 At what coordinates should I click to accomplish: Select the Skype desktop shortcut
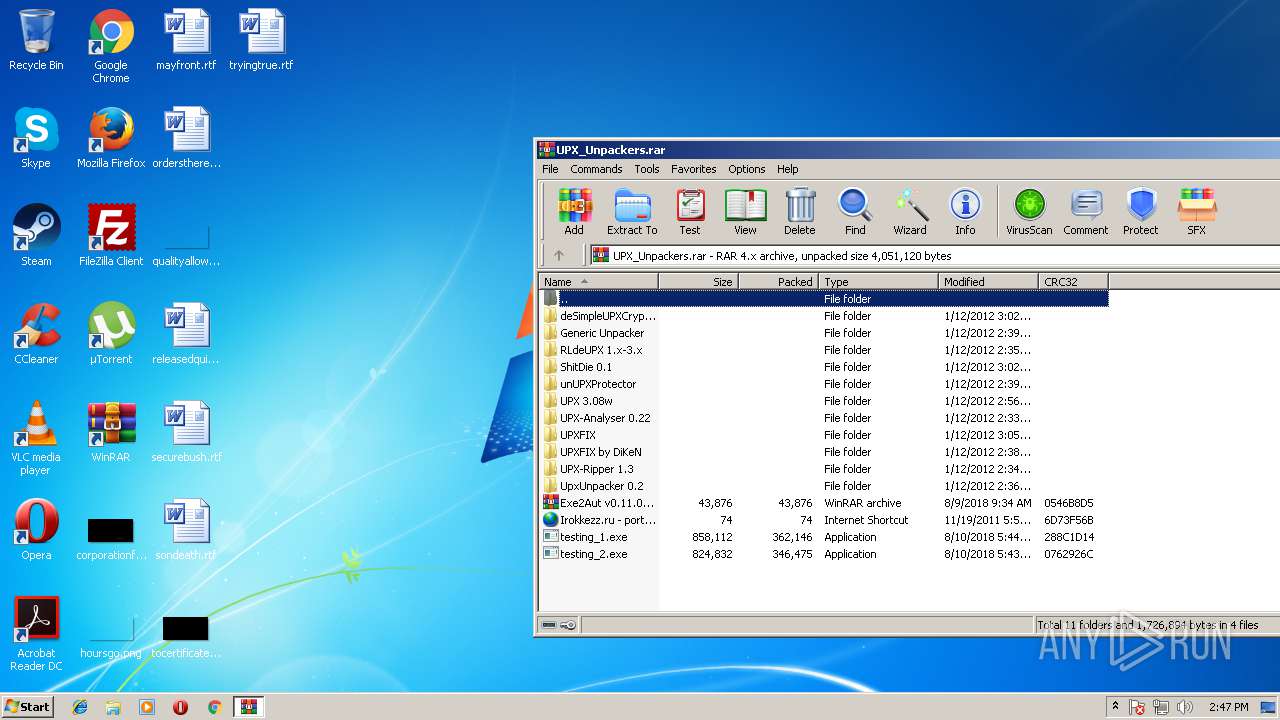click(36, 138)
